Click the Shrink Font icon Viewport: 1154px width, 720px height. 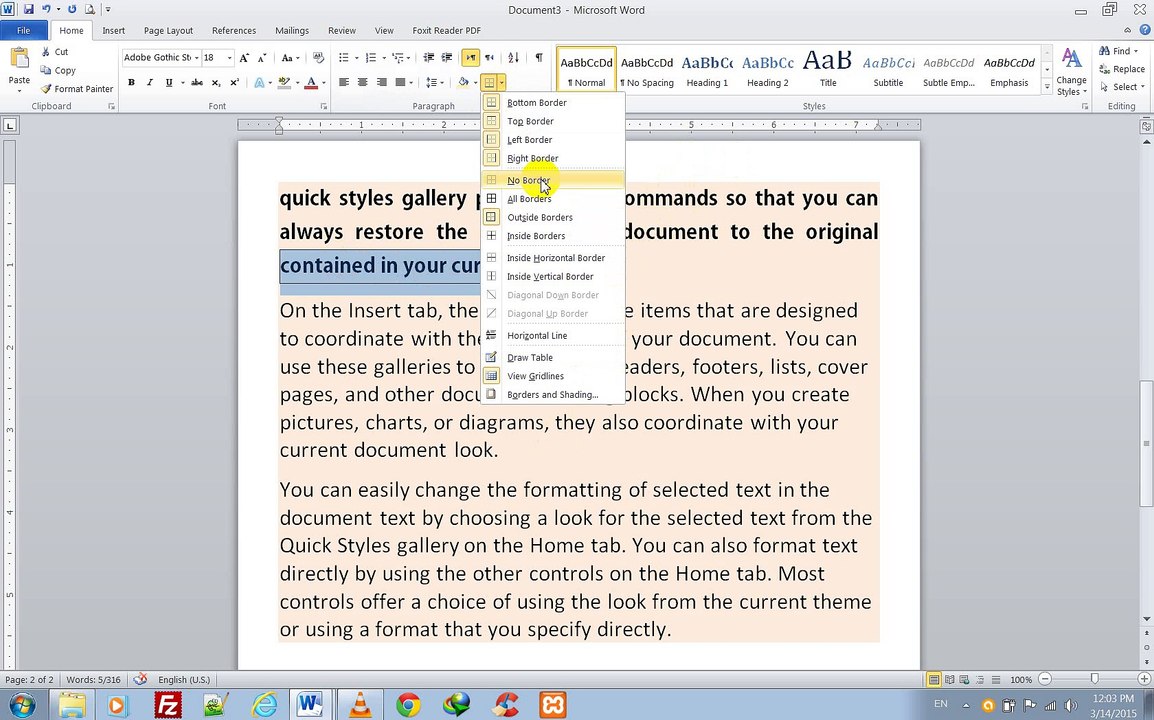263,57
